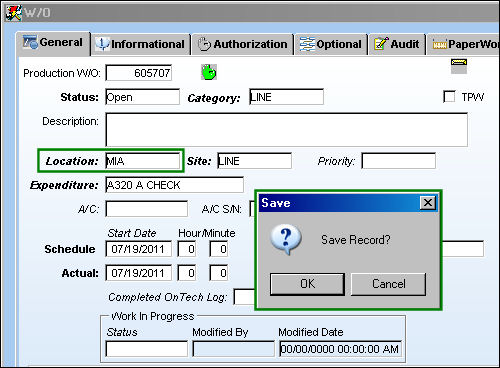Screen dimensions: 500x368
Task: Click the Schedule hour field
Action: point(187,249)
